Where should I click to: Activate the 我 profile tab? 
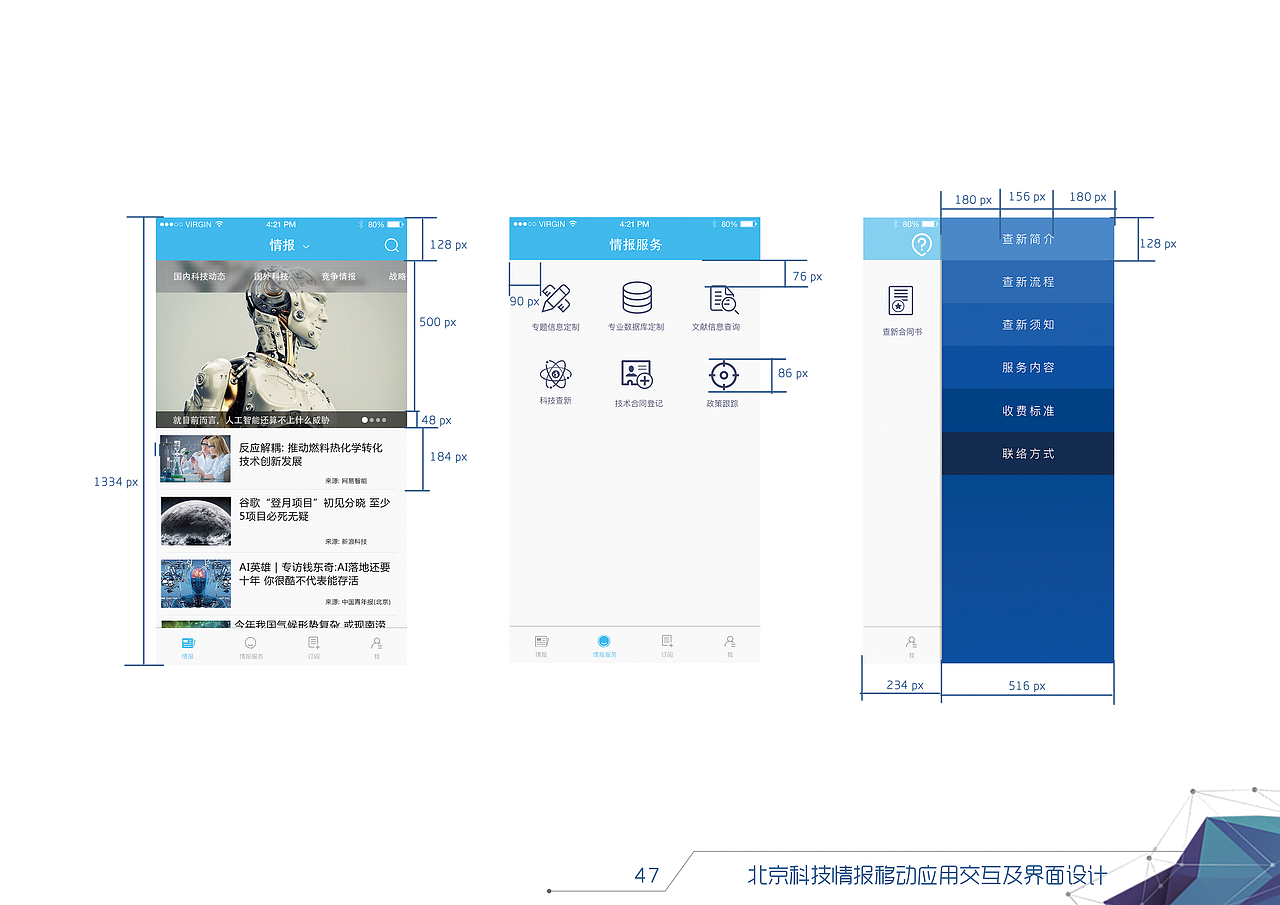pos(730,647)
